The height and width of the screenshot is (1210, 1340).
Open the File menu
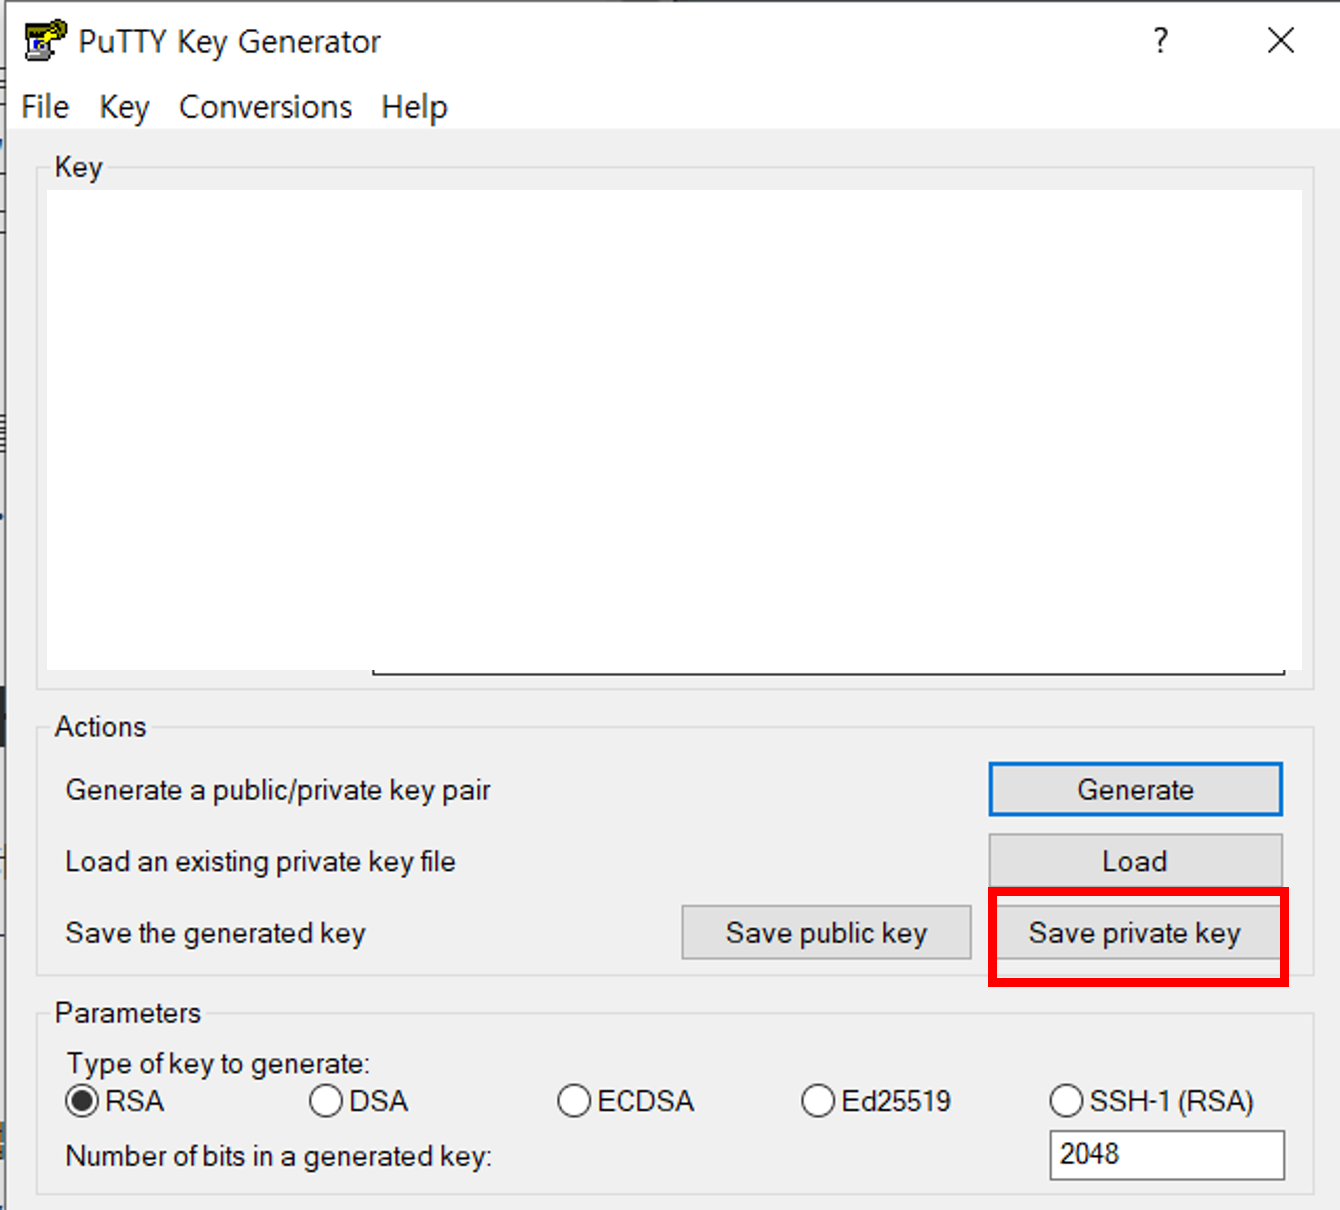pyautogui.click(x=45, y=107)
